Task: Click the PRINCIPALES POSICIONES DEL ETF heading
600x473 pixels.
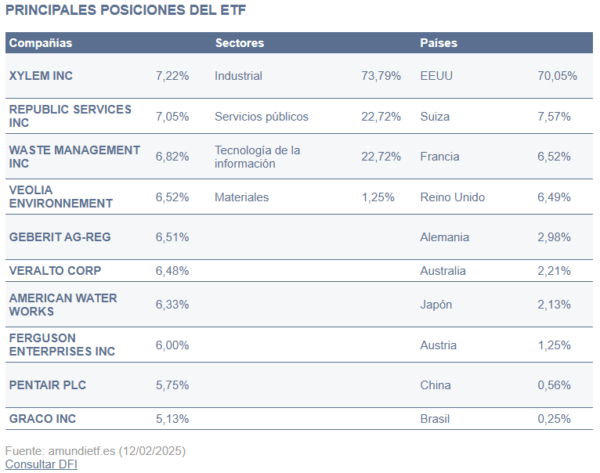Action: [126, 10]
